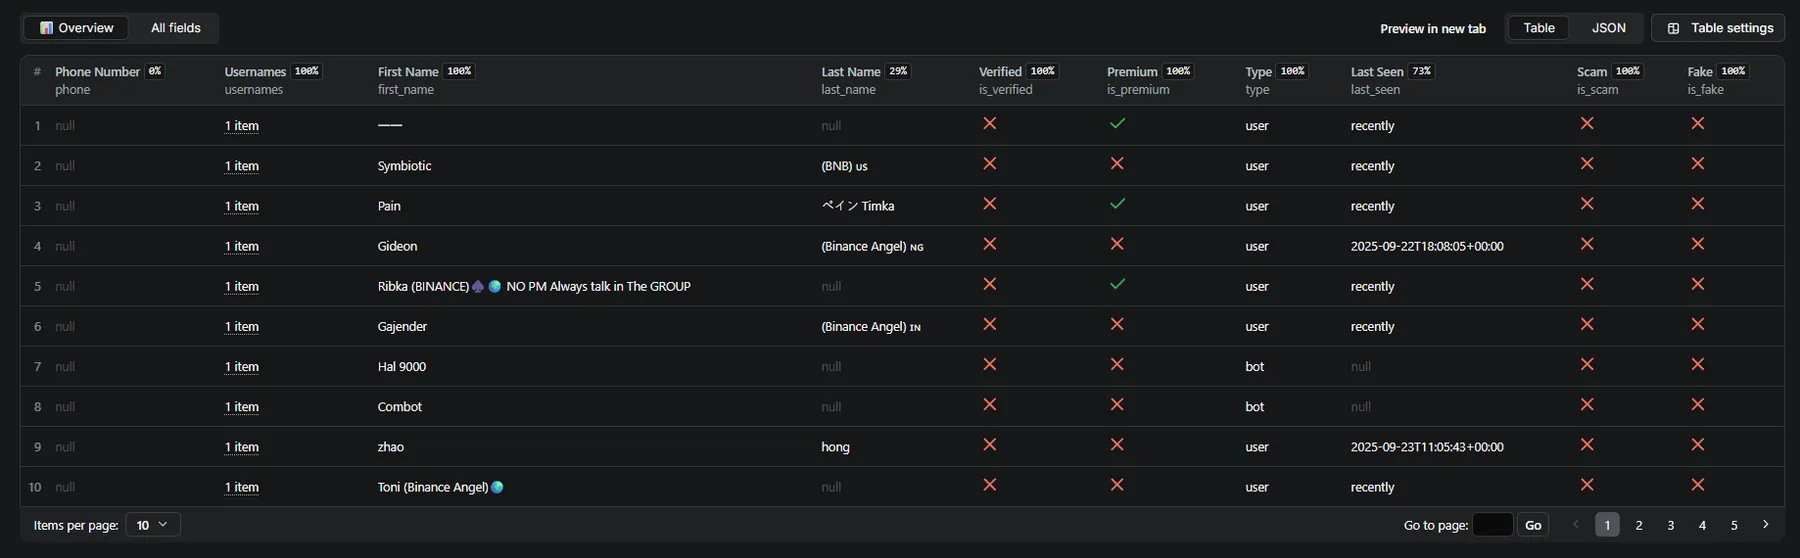Click the Usernames column header
The height and width of the screenshot is (558, 1800).
255,72
